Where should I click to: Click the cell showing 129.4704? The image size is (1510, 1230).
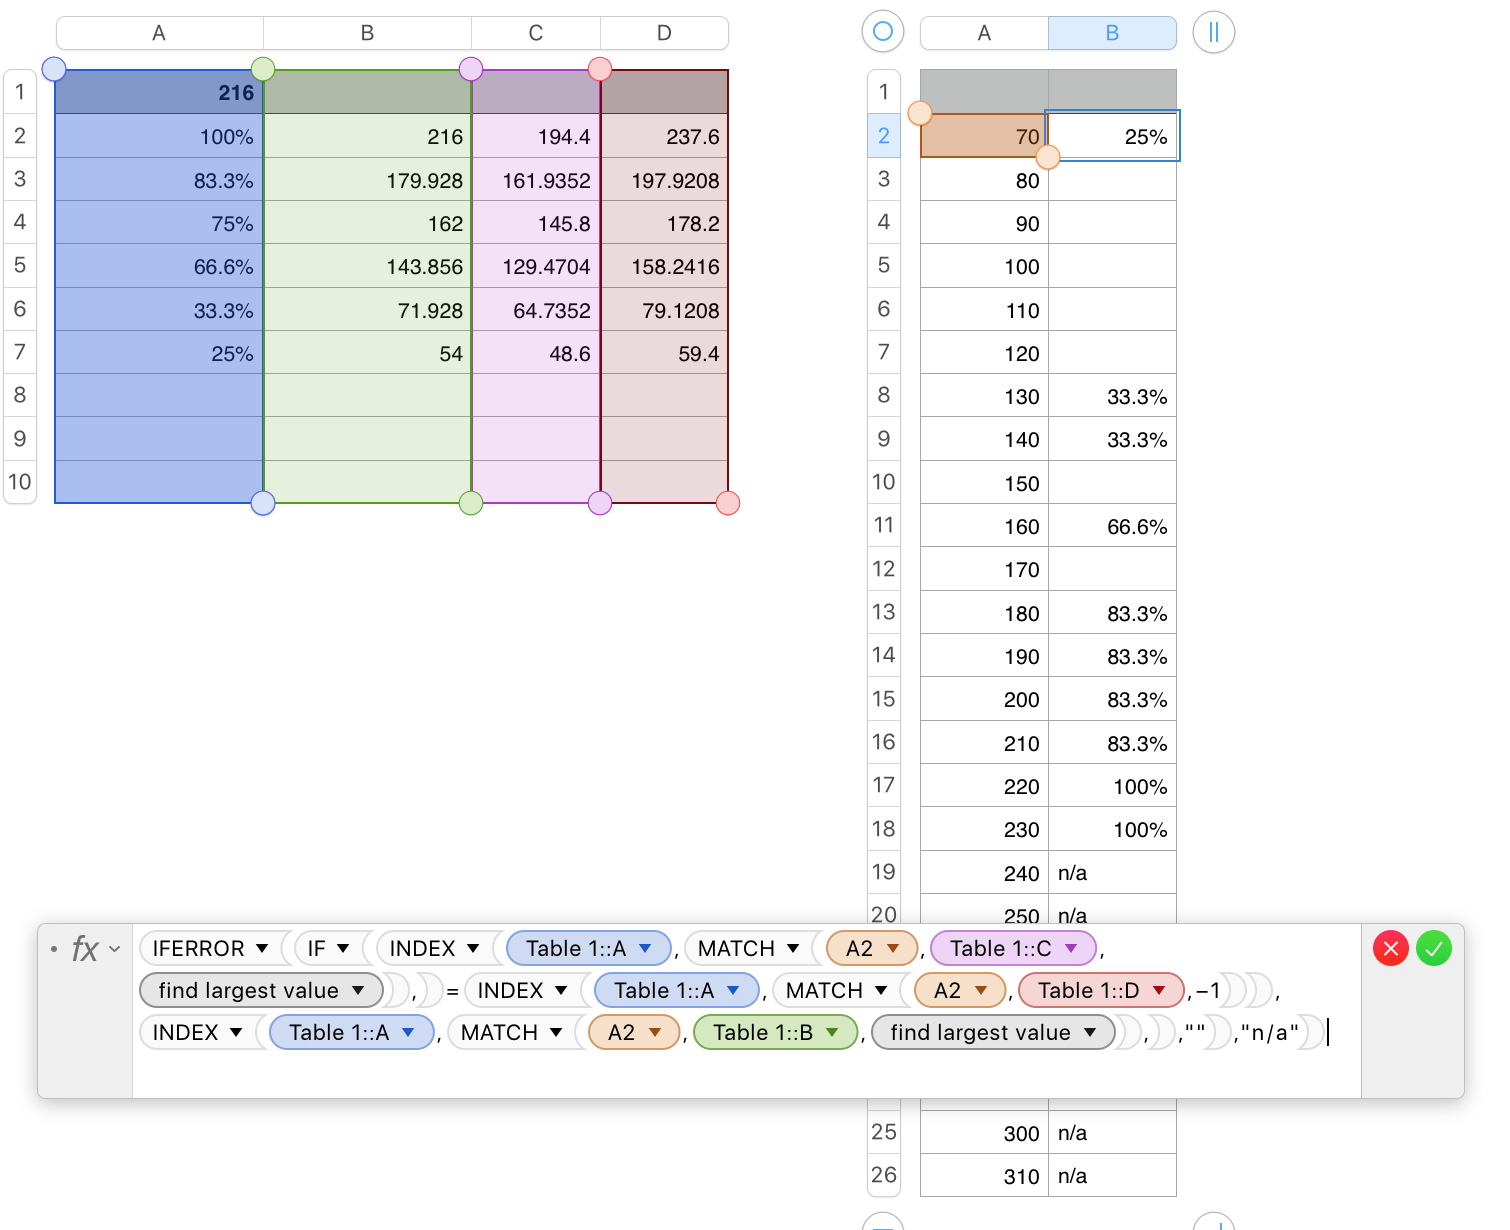[x=536, y=266]
